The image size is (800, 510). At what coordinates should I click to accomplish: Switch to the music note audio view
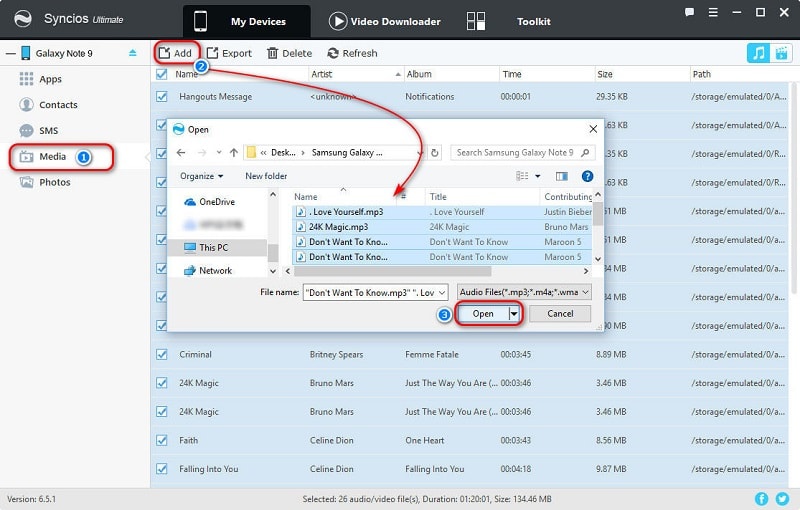pos(758,53)
